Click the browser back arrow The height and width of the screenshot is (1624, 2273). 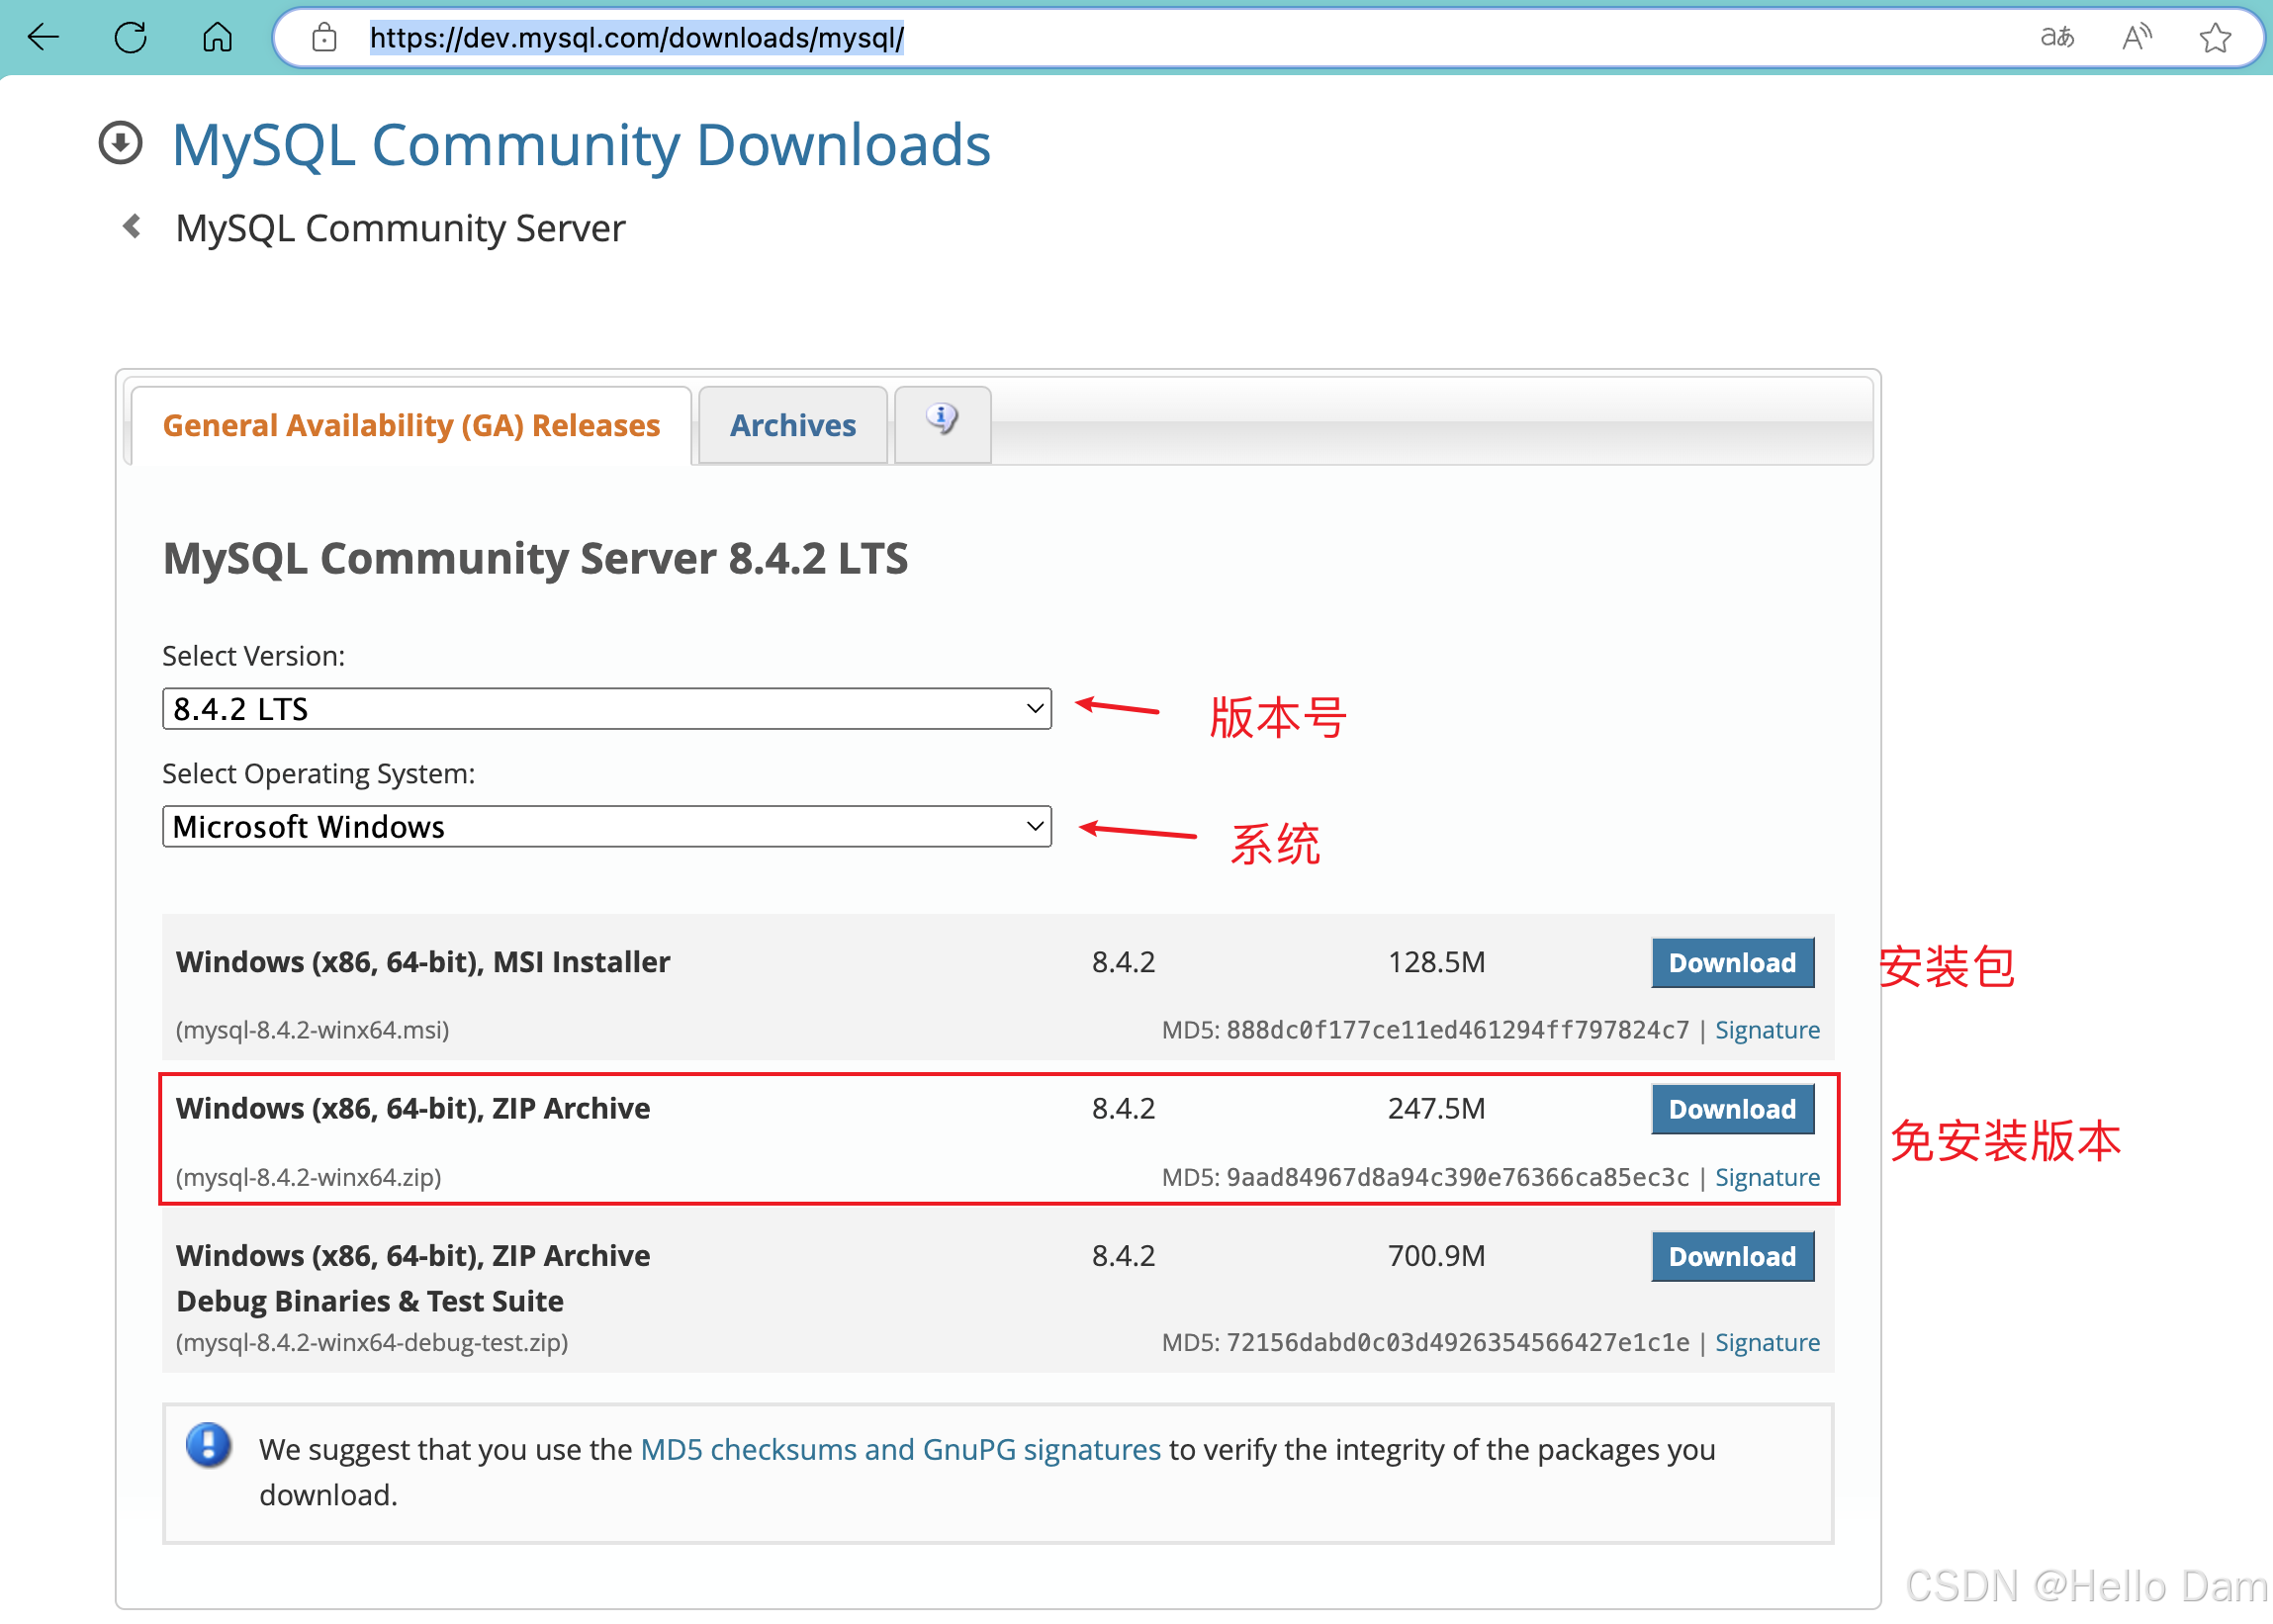pyautogui.click(x=43, y=38)
